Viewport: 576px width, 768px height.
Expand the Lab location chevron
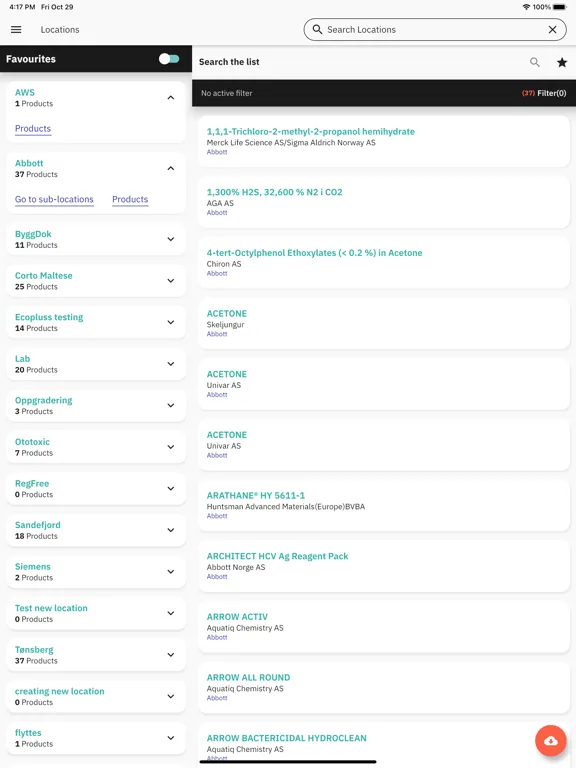pos(170,364)
